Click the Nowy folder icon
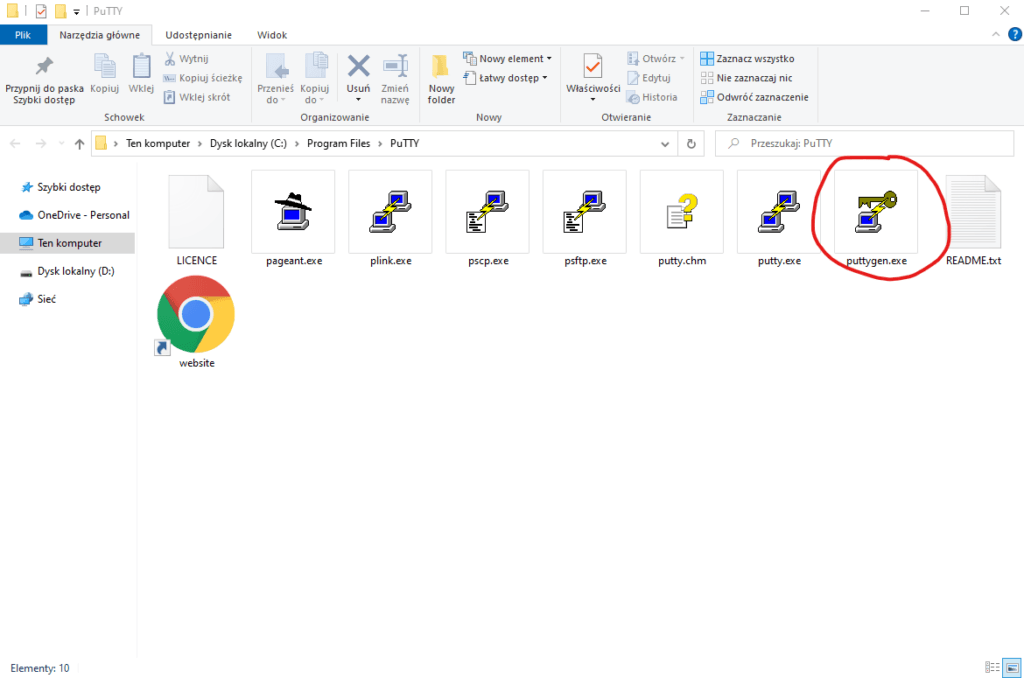Image resolution: width=1024 pixels, height=678 pixels. (x=441, y=79)
